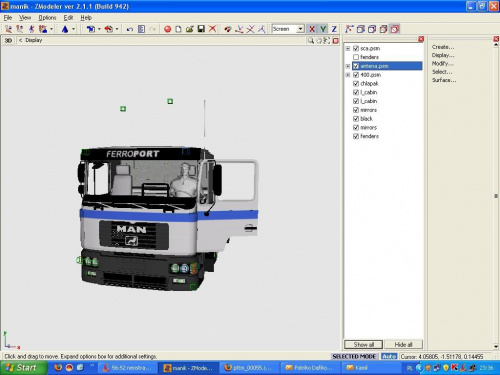Viewport: 500px width, 375px height.
Task: Toggle the Z axis constraint
Action: pyautogui.click(x=334, y=29)
